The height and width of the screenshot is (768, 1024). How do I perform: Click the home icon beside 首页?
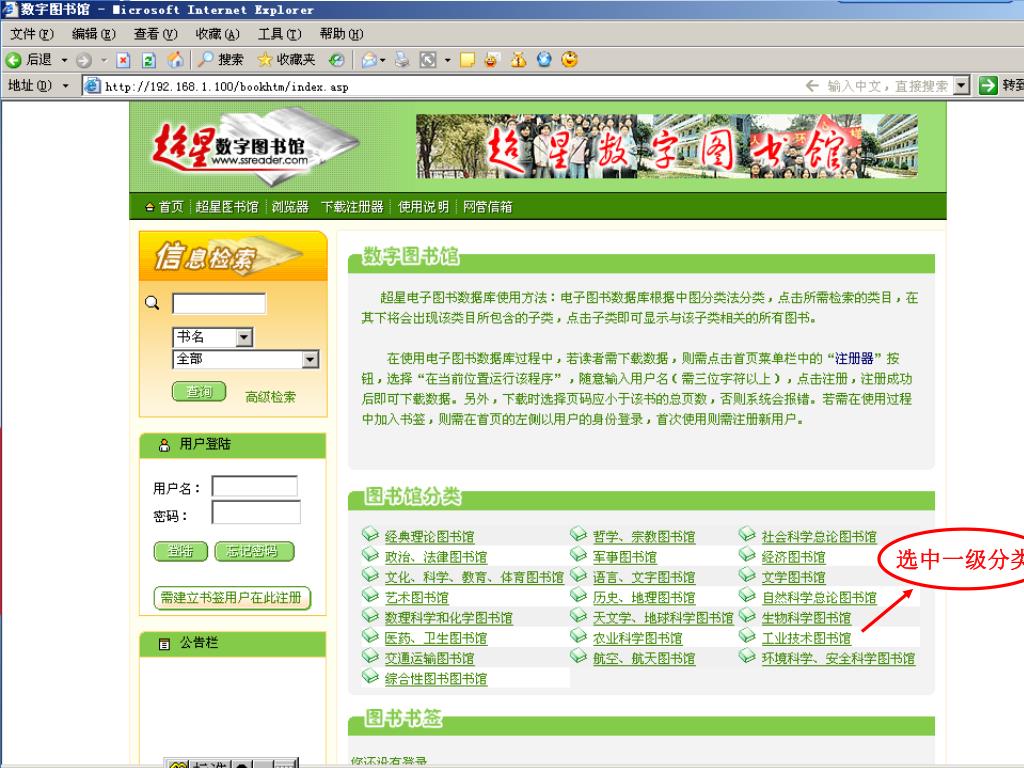point(150,207)
